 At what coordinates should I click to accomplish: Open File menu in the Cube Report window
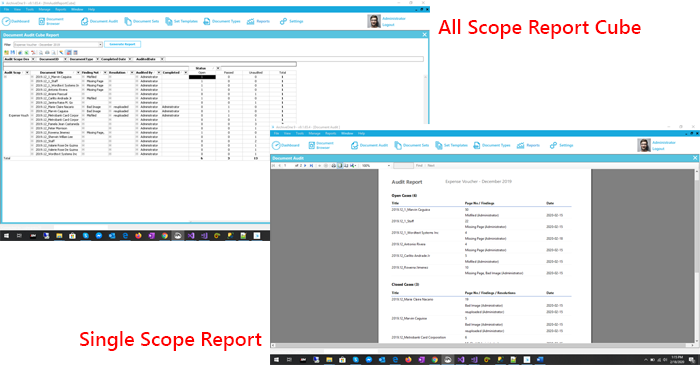pyautogui.click(x=6, y=9)
